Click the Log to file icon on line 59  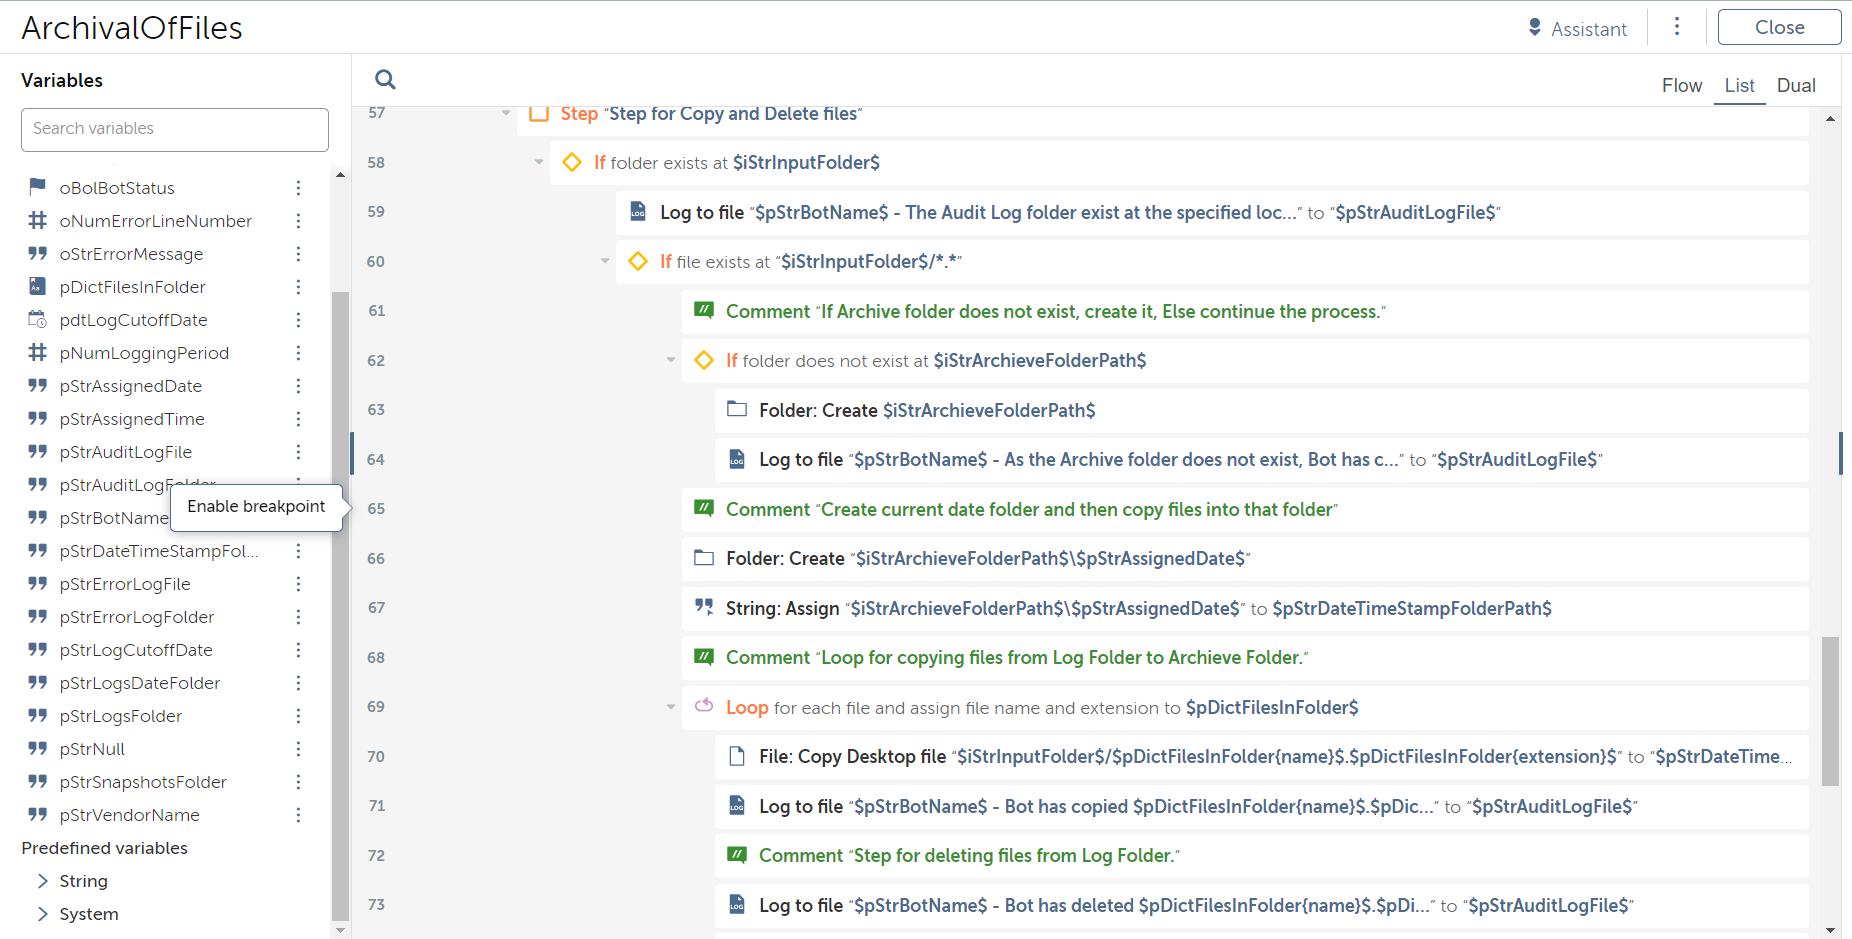click(x=638, y=212)
